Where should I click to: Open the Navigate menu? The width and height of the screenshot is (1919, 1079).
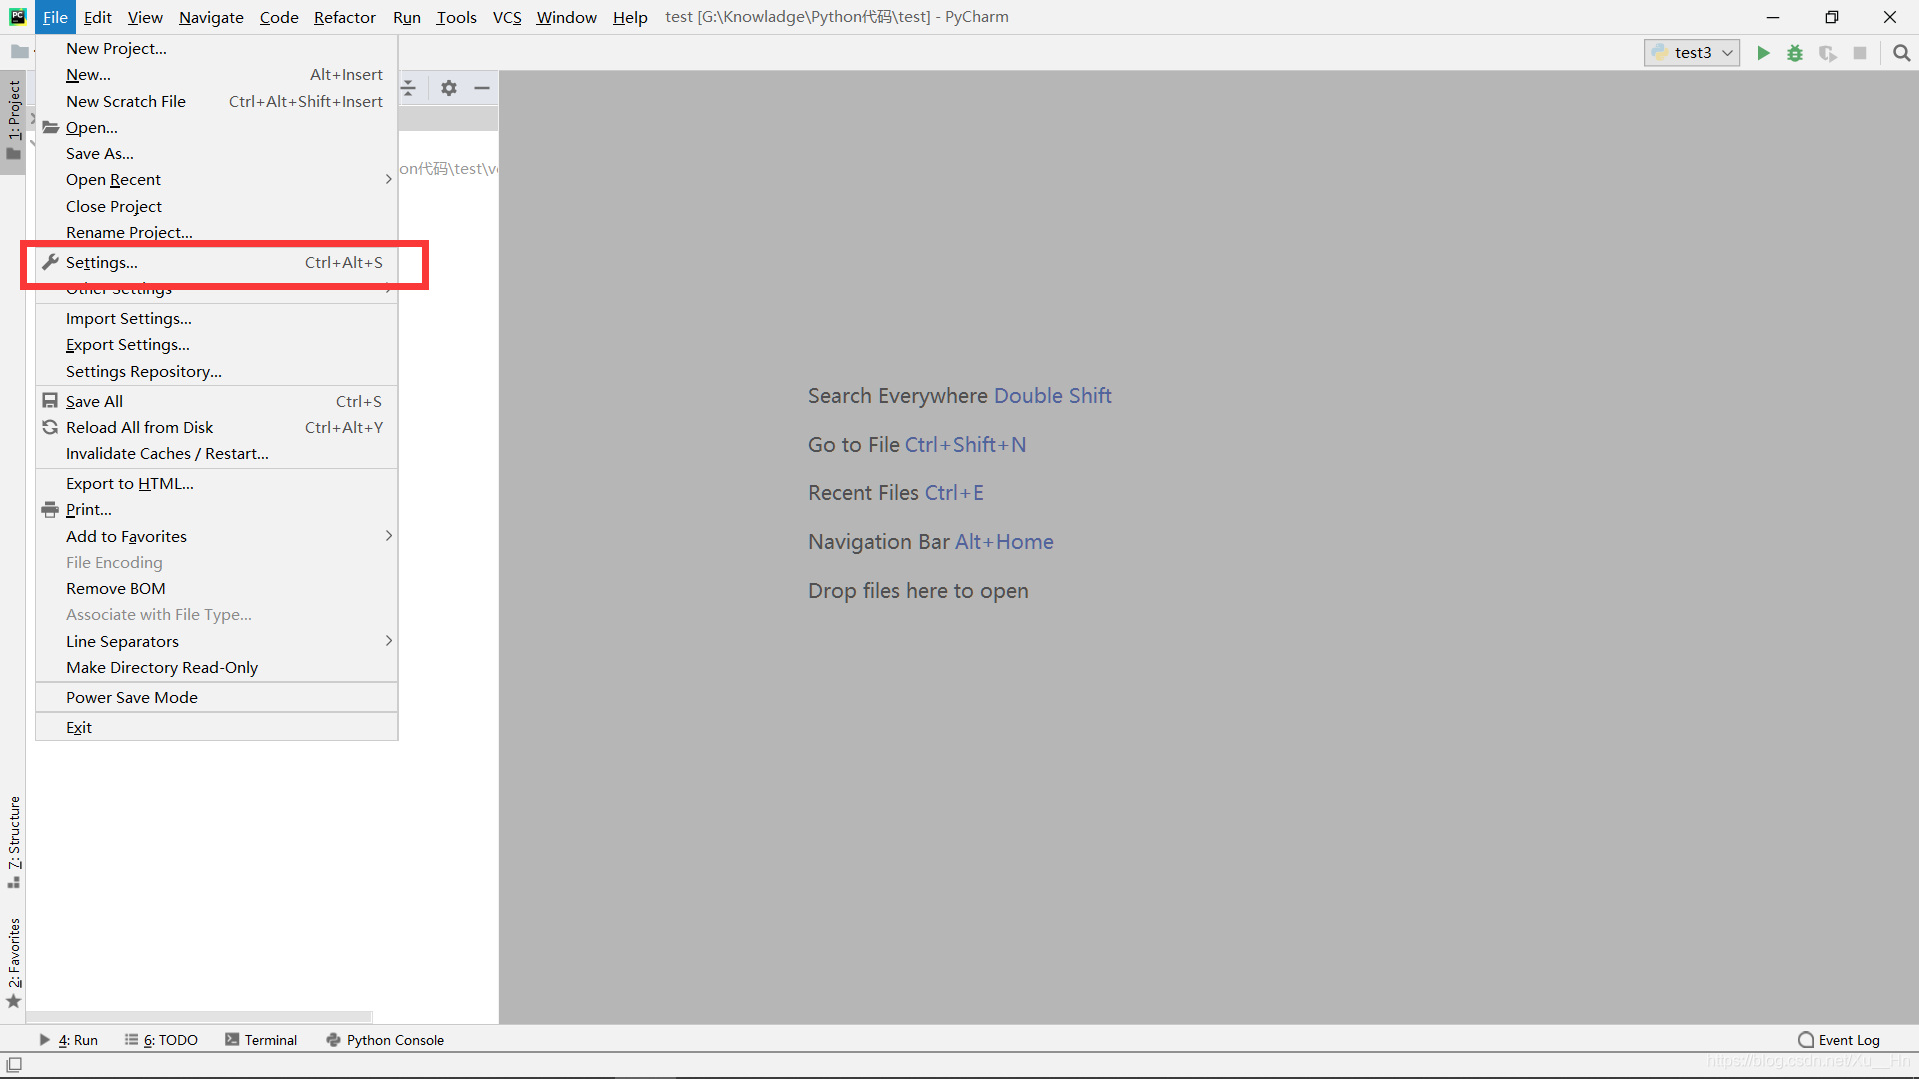click(211, 17)
